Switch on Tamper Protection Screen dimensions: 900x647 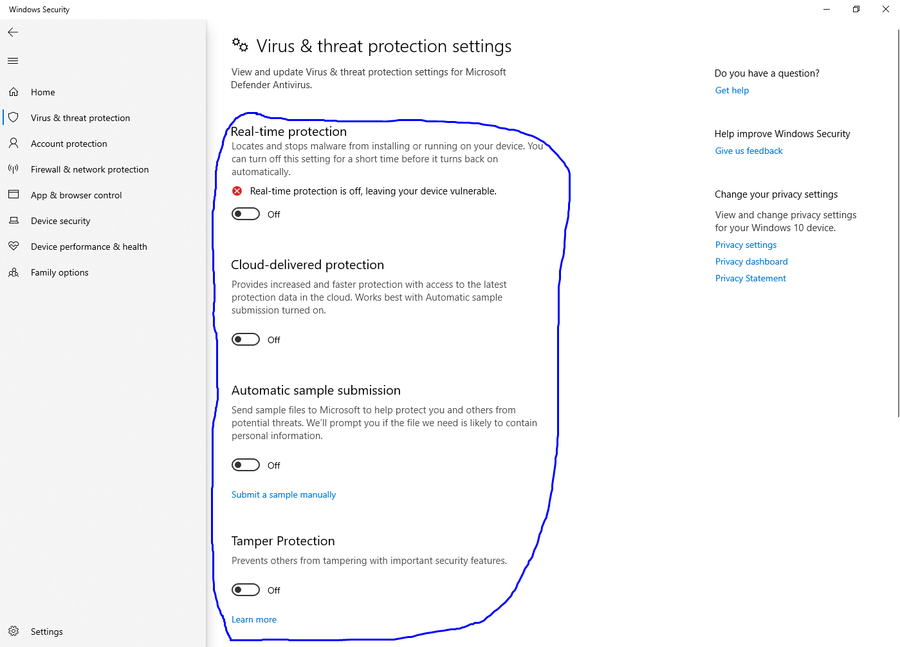(246, 590)
